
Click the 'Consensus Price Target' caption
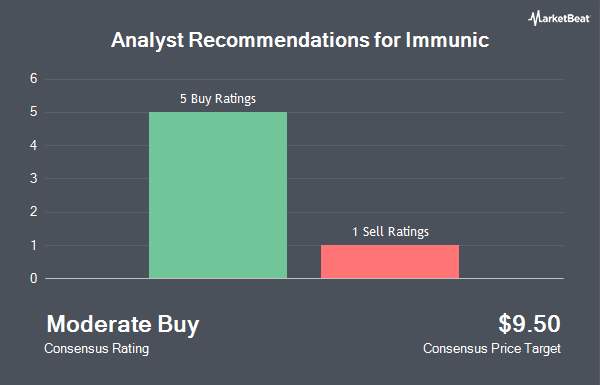click(492, 349)
